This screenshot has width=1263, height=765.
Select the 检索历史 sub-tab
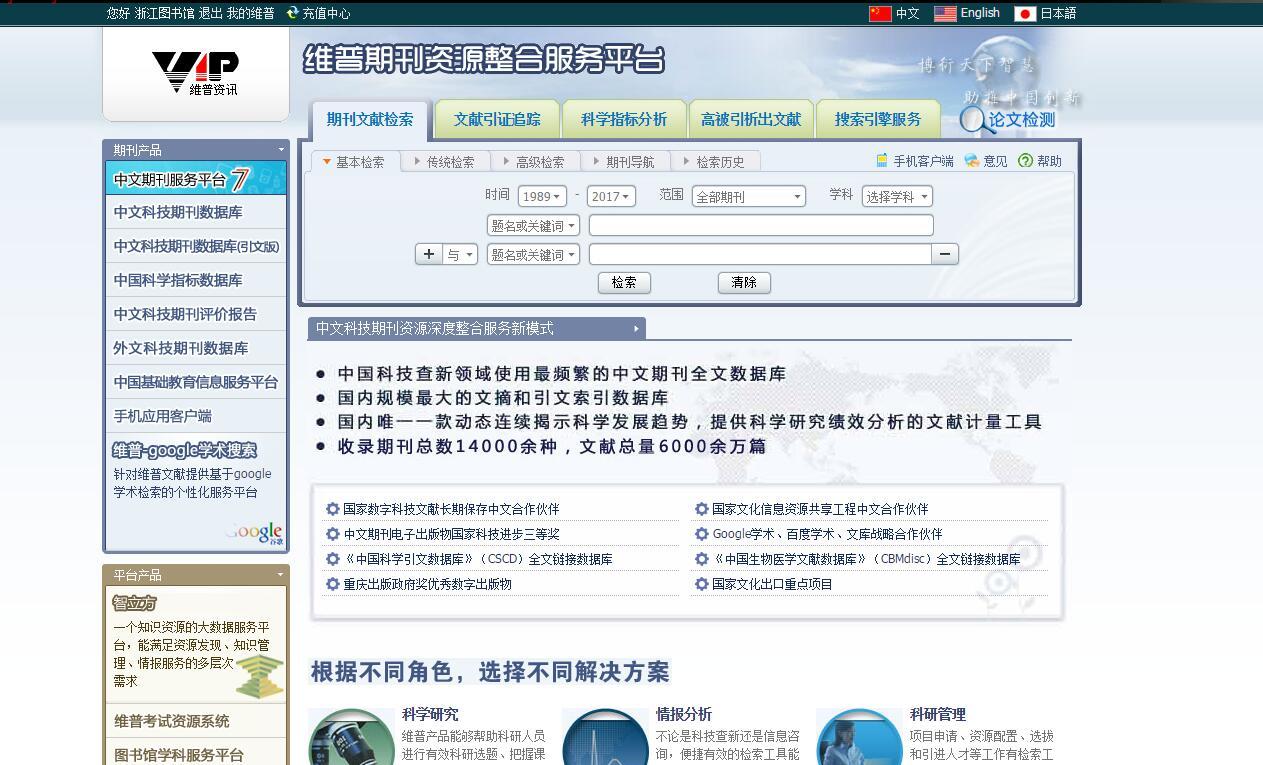tap(715, 161)
